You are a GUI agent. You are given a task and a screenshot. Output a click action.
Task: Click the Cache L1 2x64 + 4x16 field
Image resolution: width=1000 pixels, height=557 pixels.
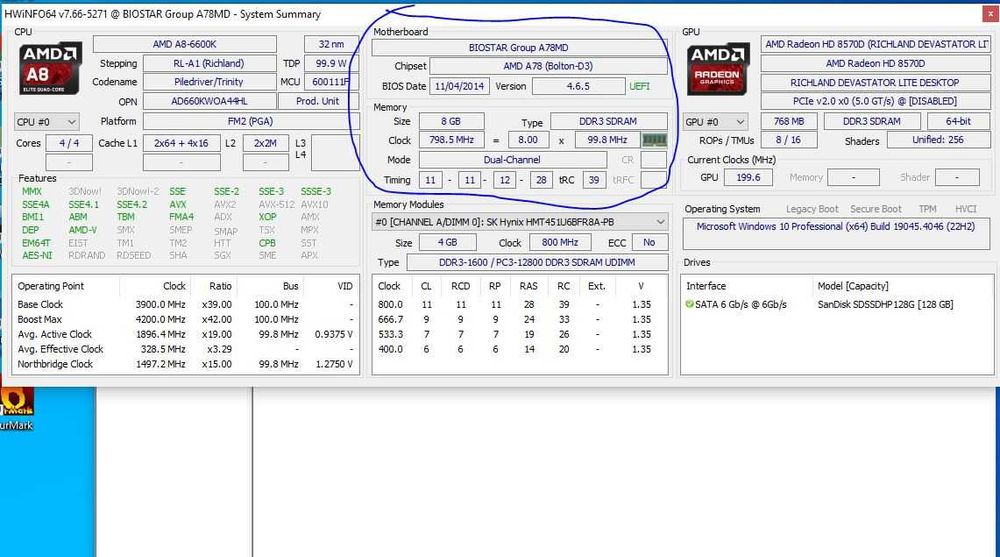click(182, 144)
